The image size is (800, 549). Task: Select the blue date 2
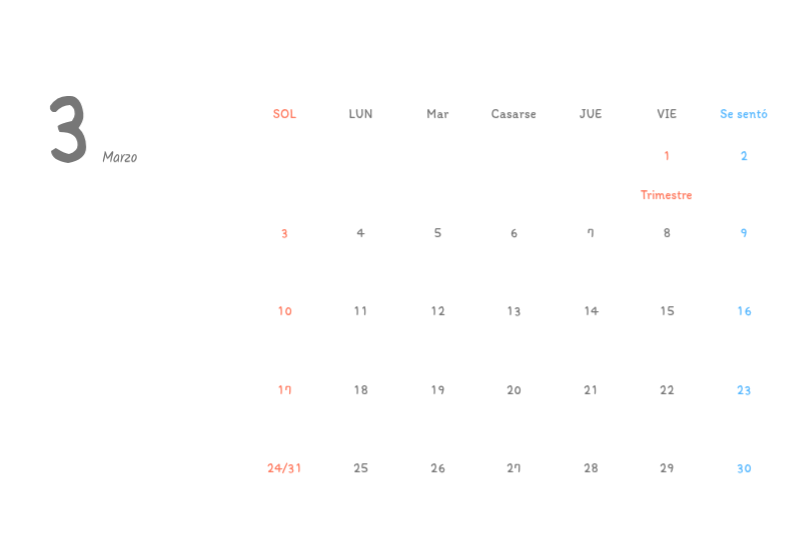point(744,156)
